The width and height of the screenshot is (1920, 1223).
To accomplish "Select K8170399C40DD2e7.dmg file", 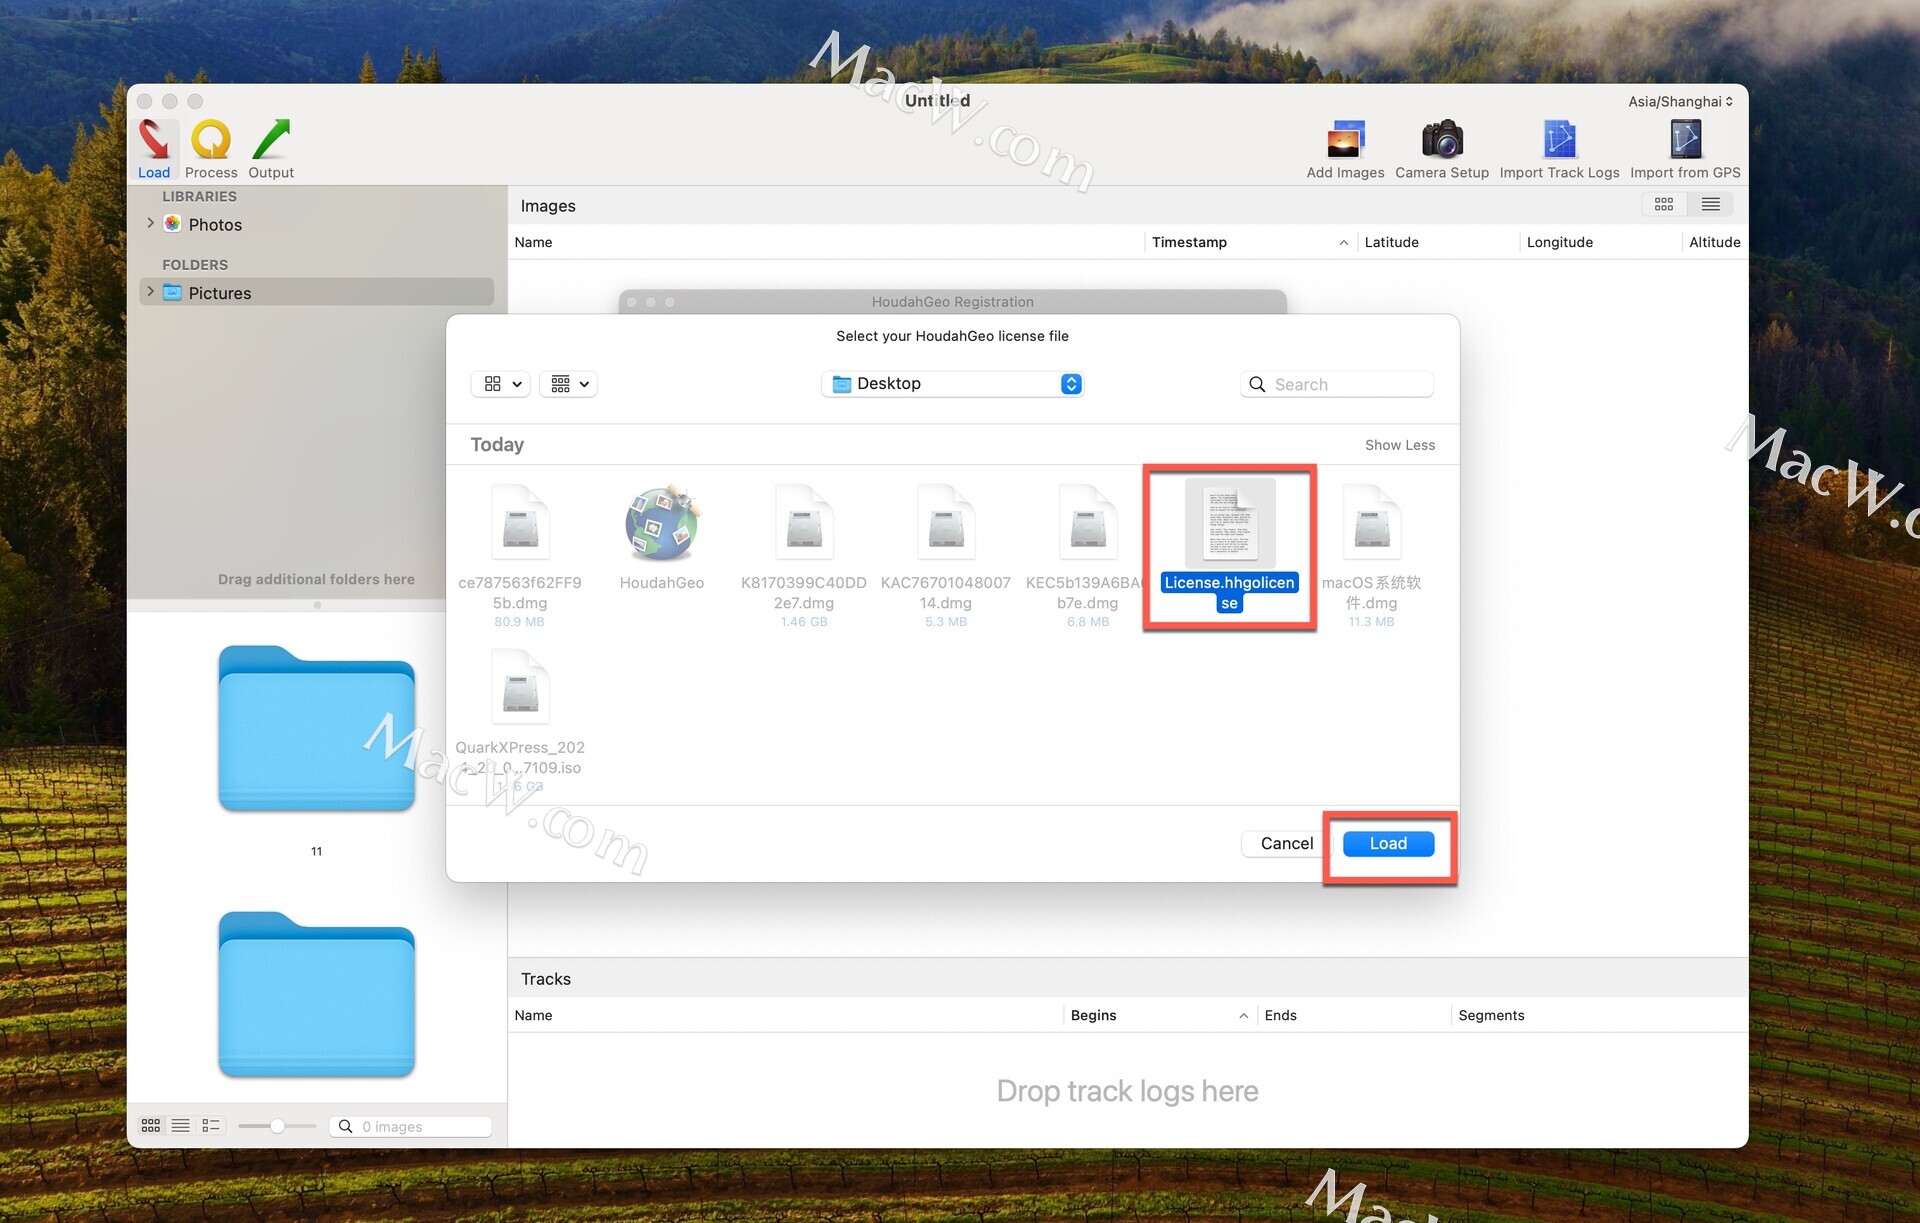I will [804, 555].
